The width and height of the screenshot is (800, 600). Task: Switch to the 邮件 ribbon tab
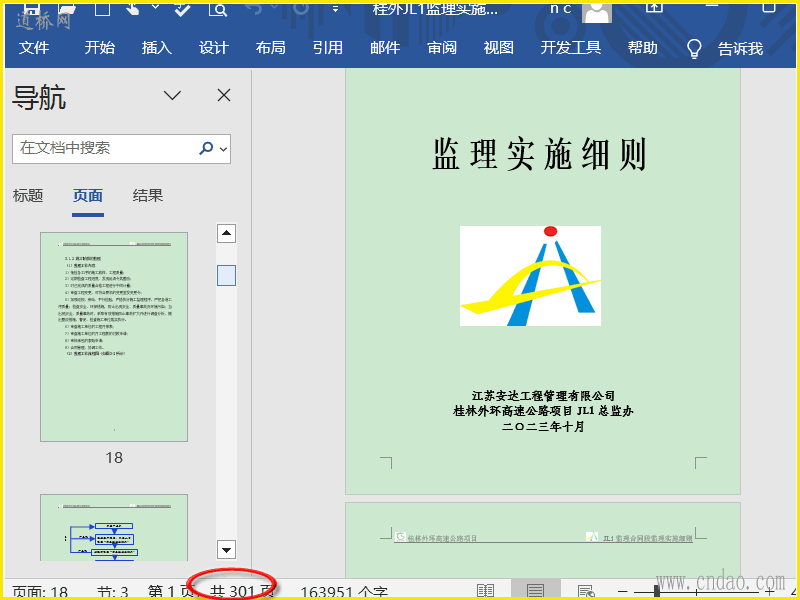[x=385, y=48]
